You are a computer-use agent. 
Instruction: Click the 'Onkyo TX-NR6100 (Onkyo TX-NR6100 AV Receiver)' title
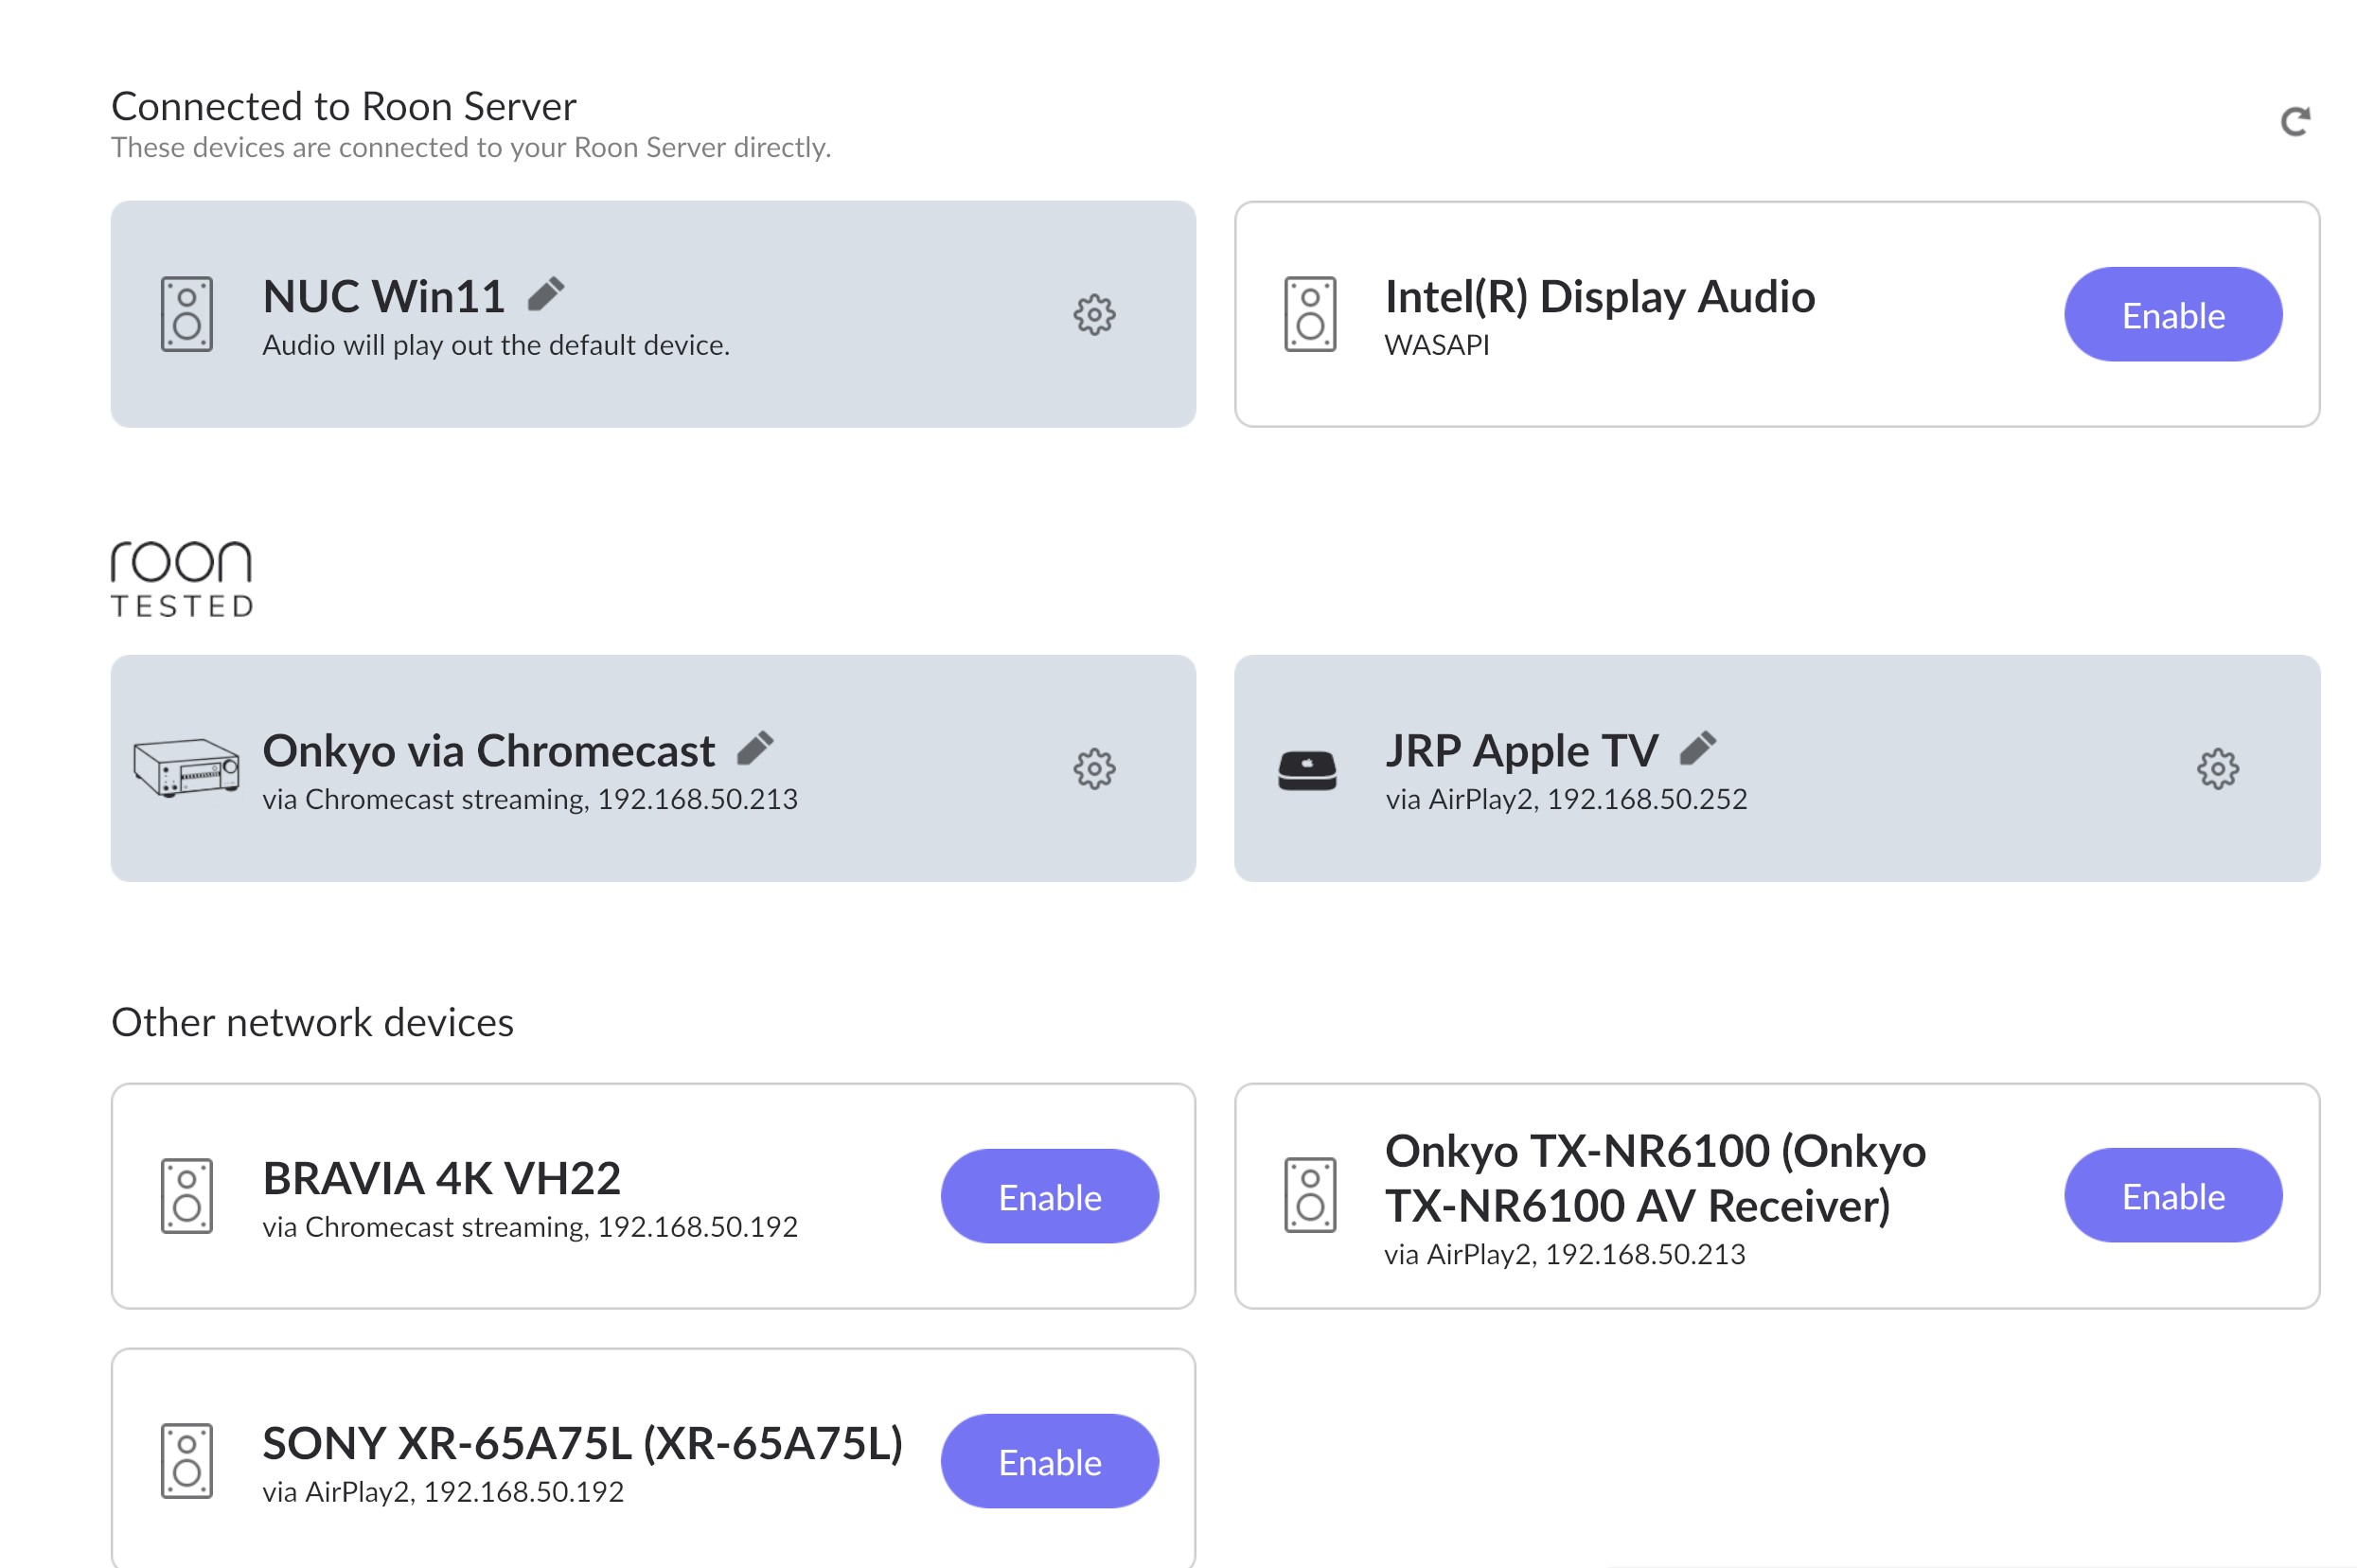(x=1655, y=1178)
